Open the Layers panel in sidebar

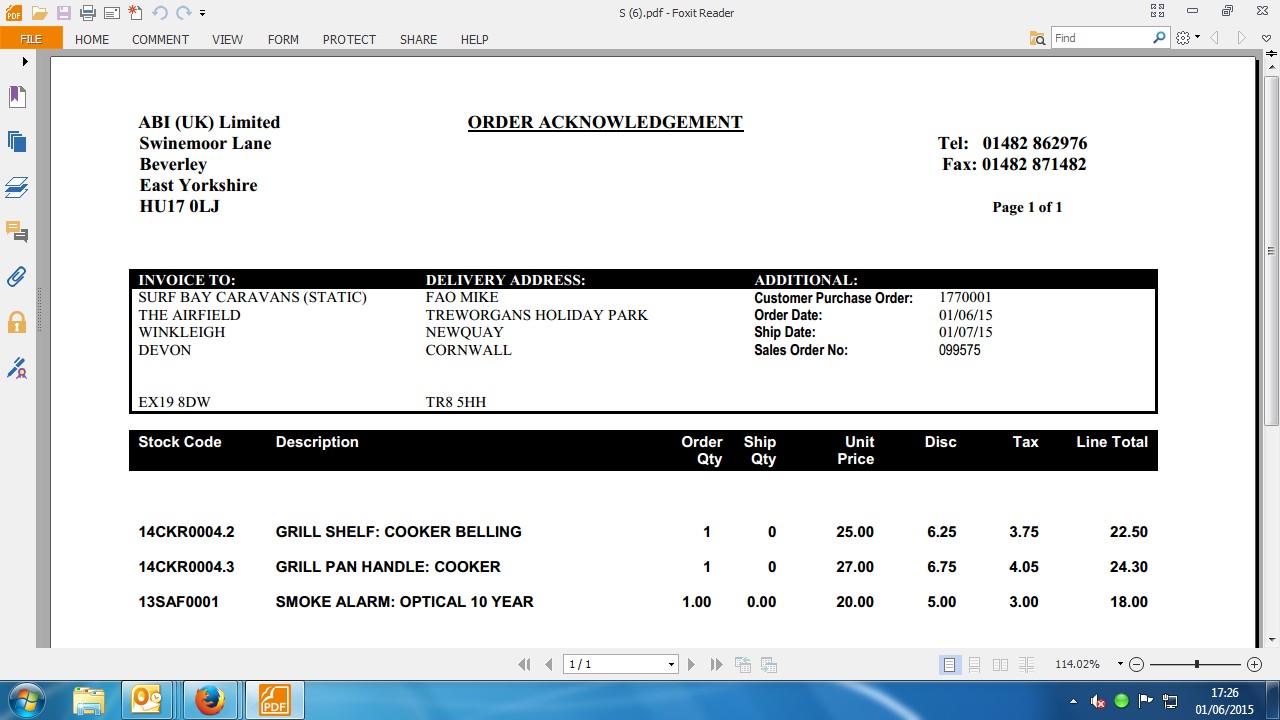[17, 187]
